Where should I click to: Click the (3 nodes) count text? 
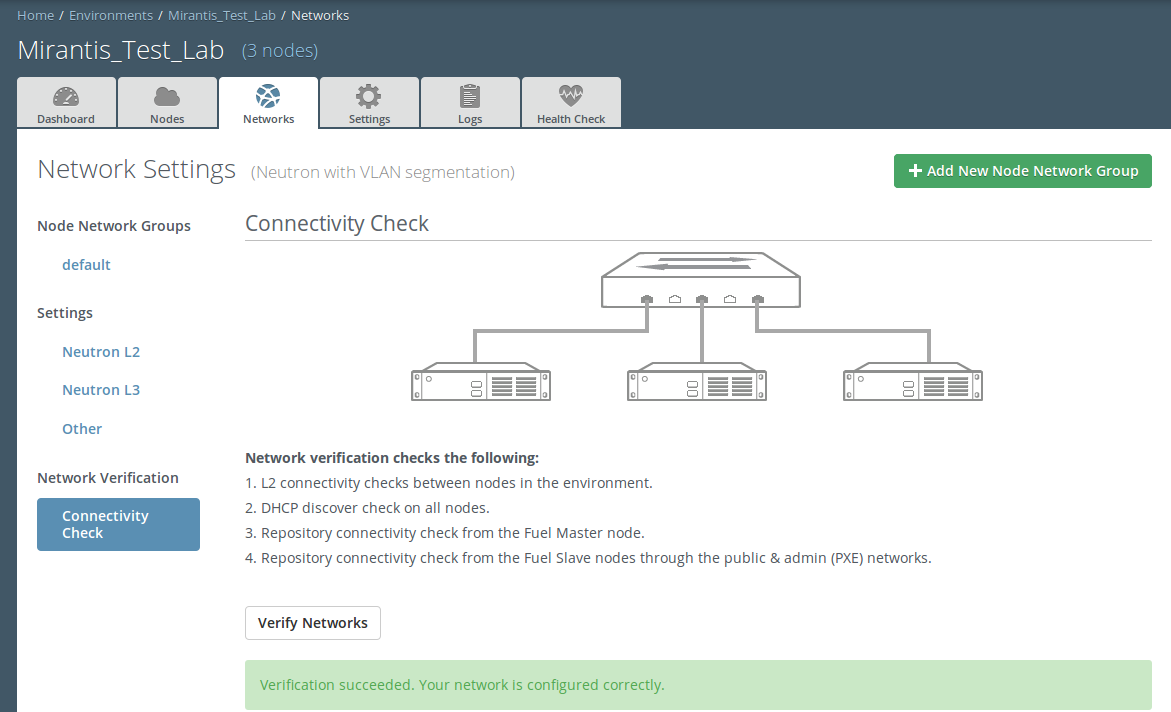[x=280, y=51]
